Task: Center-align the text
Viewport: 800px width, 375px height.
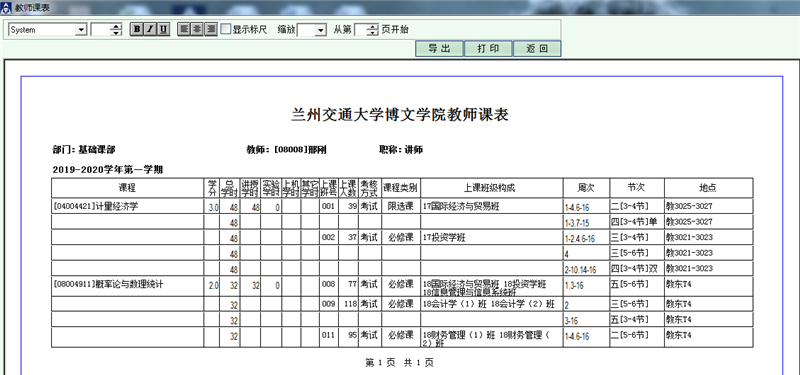Action: (x=197, y=30)
